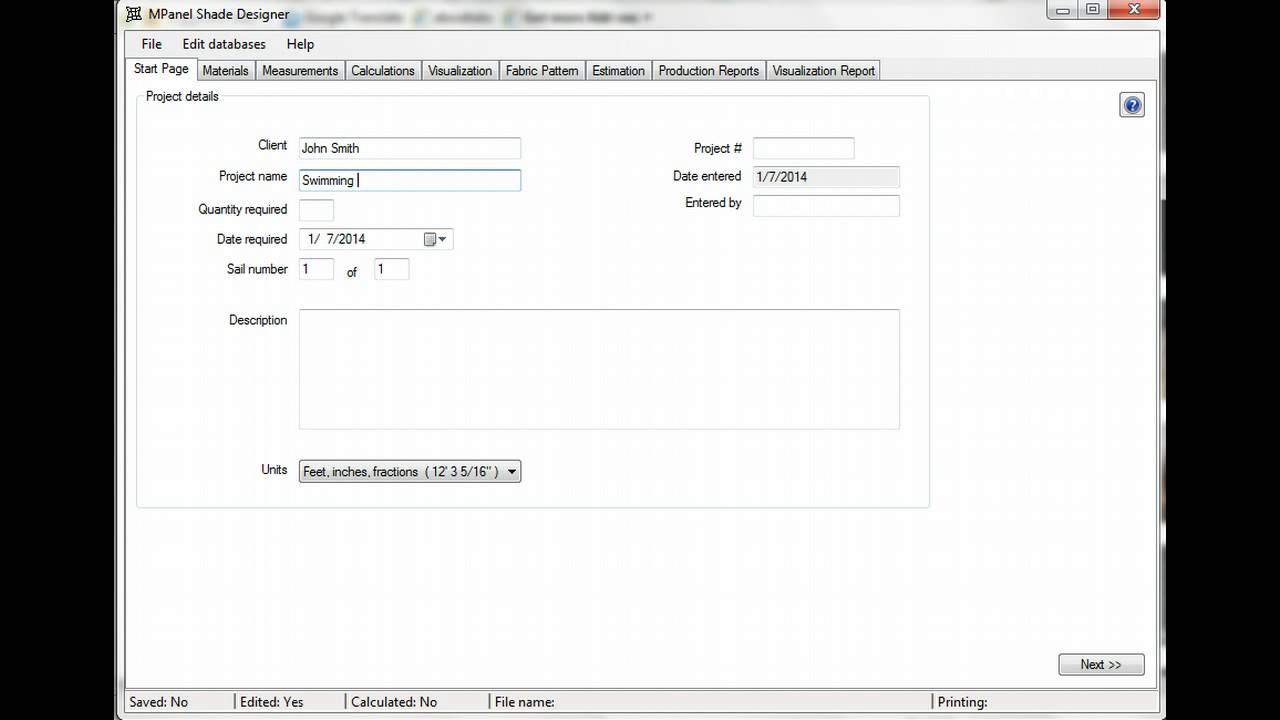Image resolution: width=1280 pixels, height=720 pixels.
Task: Maximize the MPanel Shade Designer window
Action: pyautogui.click(x=1093, y=10)
